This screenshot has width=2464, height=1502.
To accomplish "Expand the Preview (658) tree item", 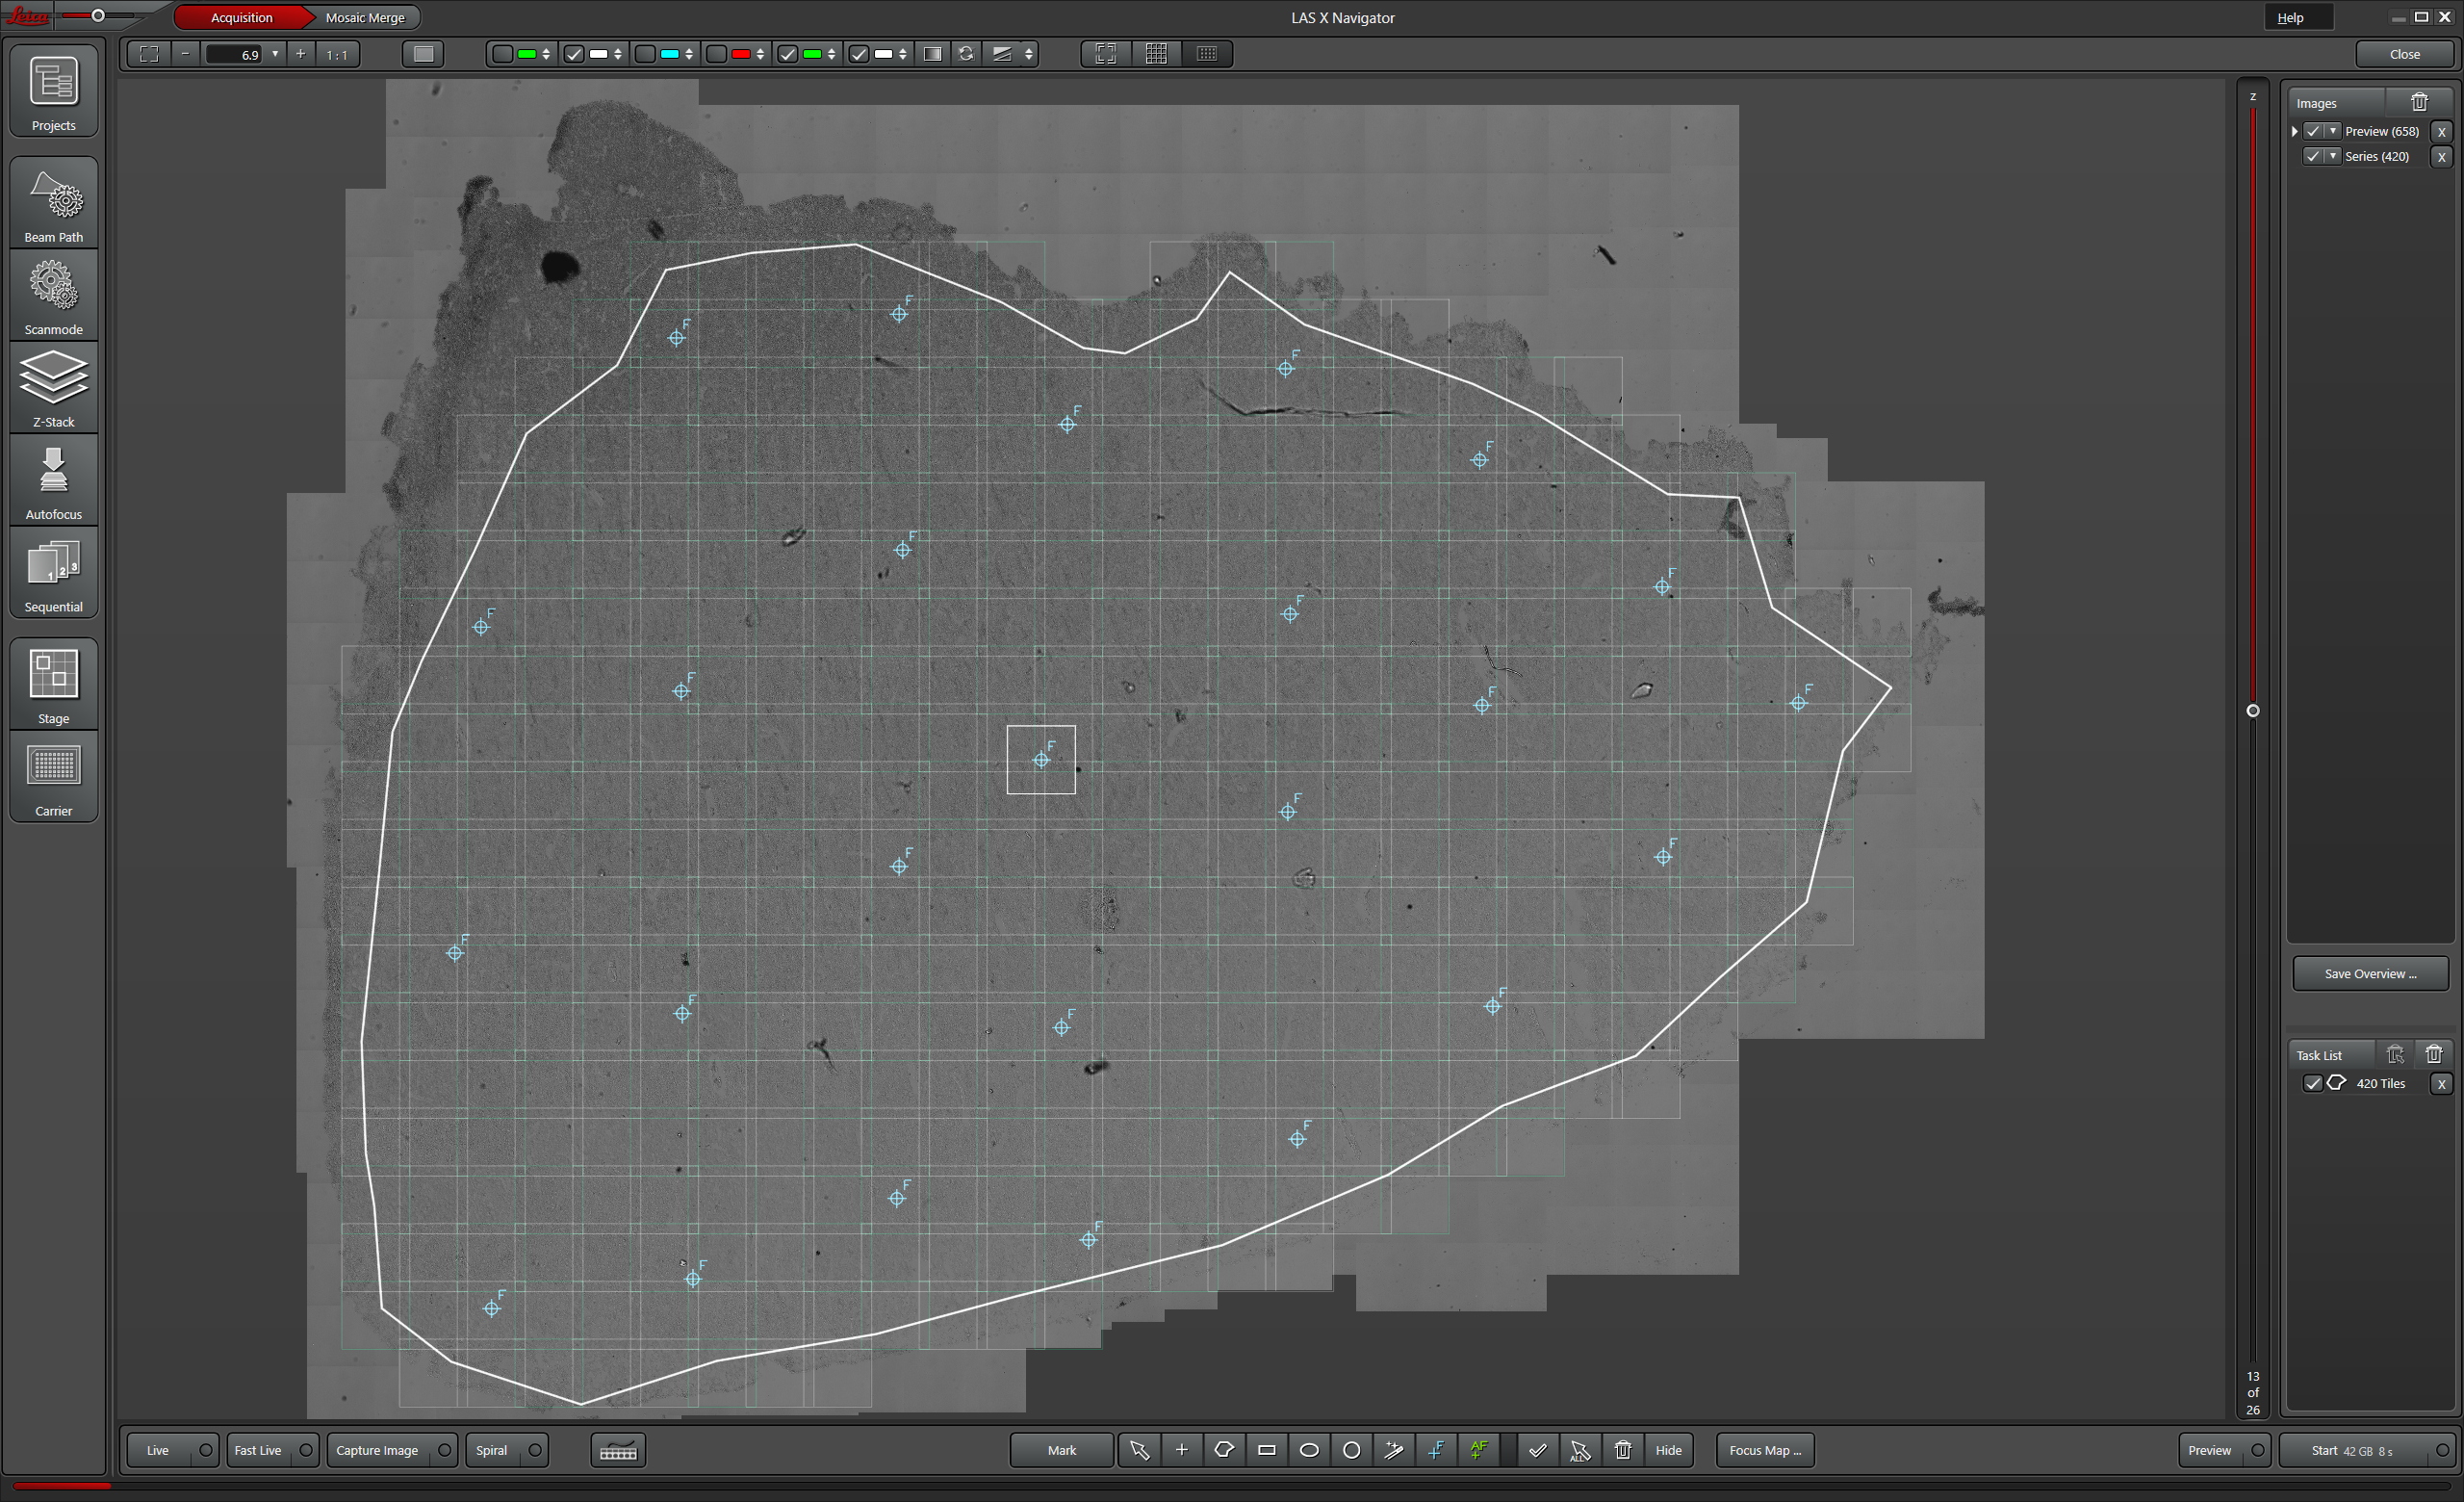I will 2294,131.
